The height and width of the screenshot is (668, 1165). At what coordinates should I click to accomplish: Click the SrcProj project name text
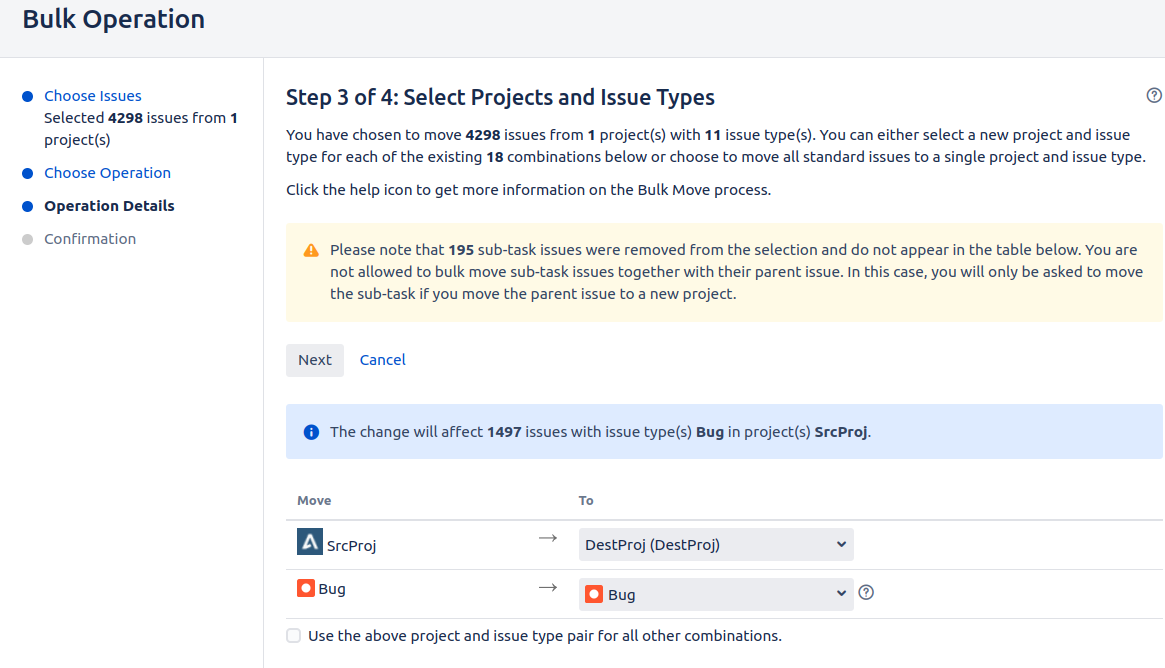click(351, 546)
